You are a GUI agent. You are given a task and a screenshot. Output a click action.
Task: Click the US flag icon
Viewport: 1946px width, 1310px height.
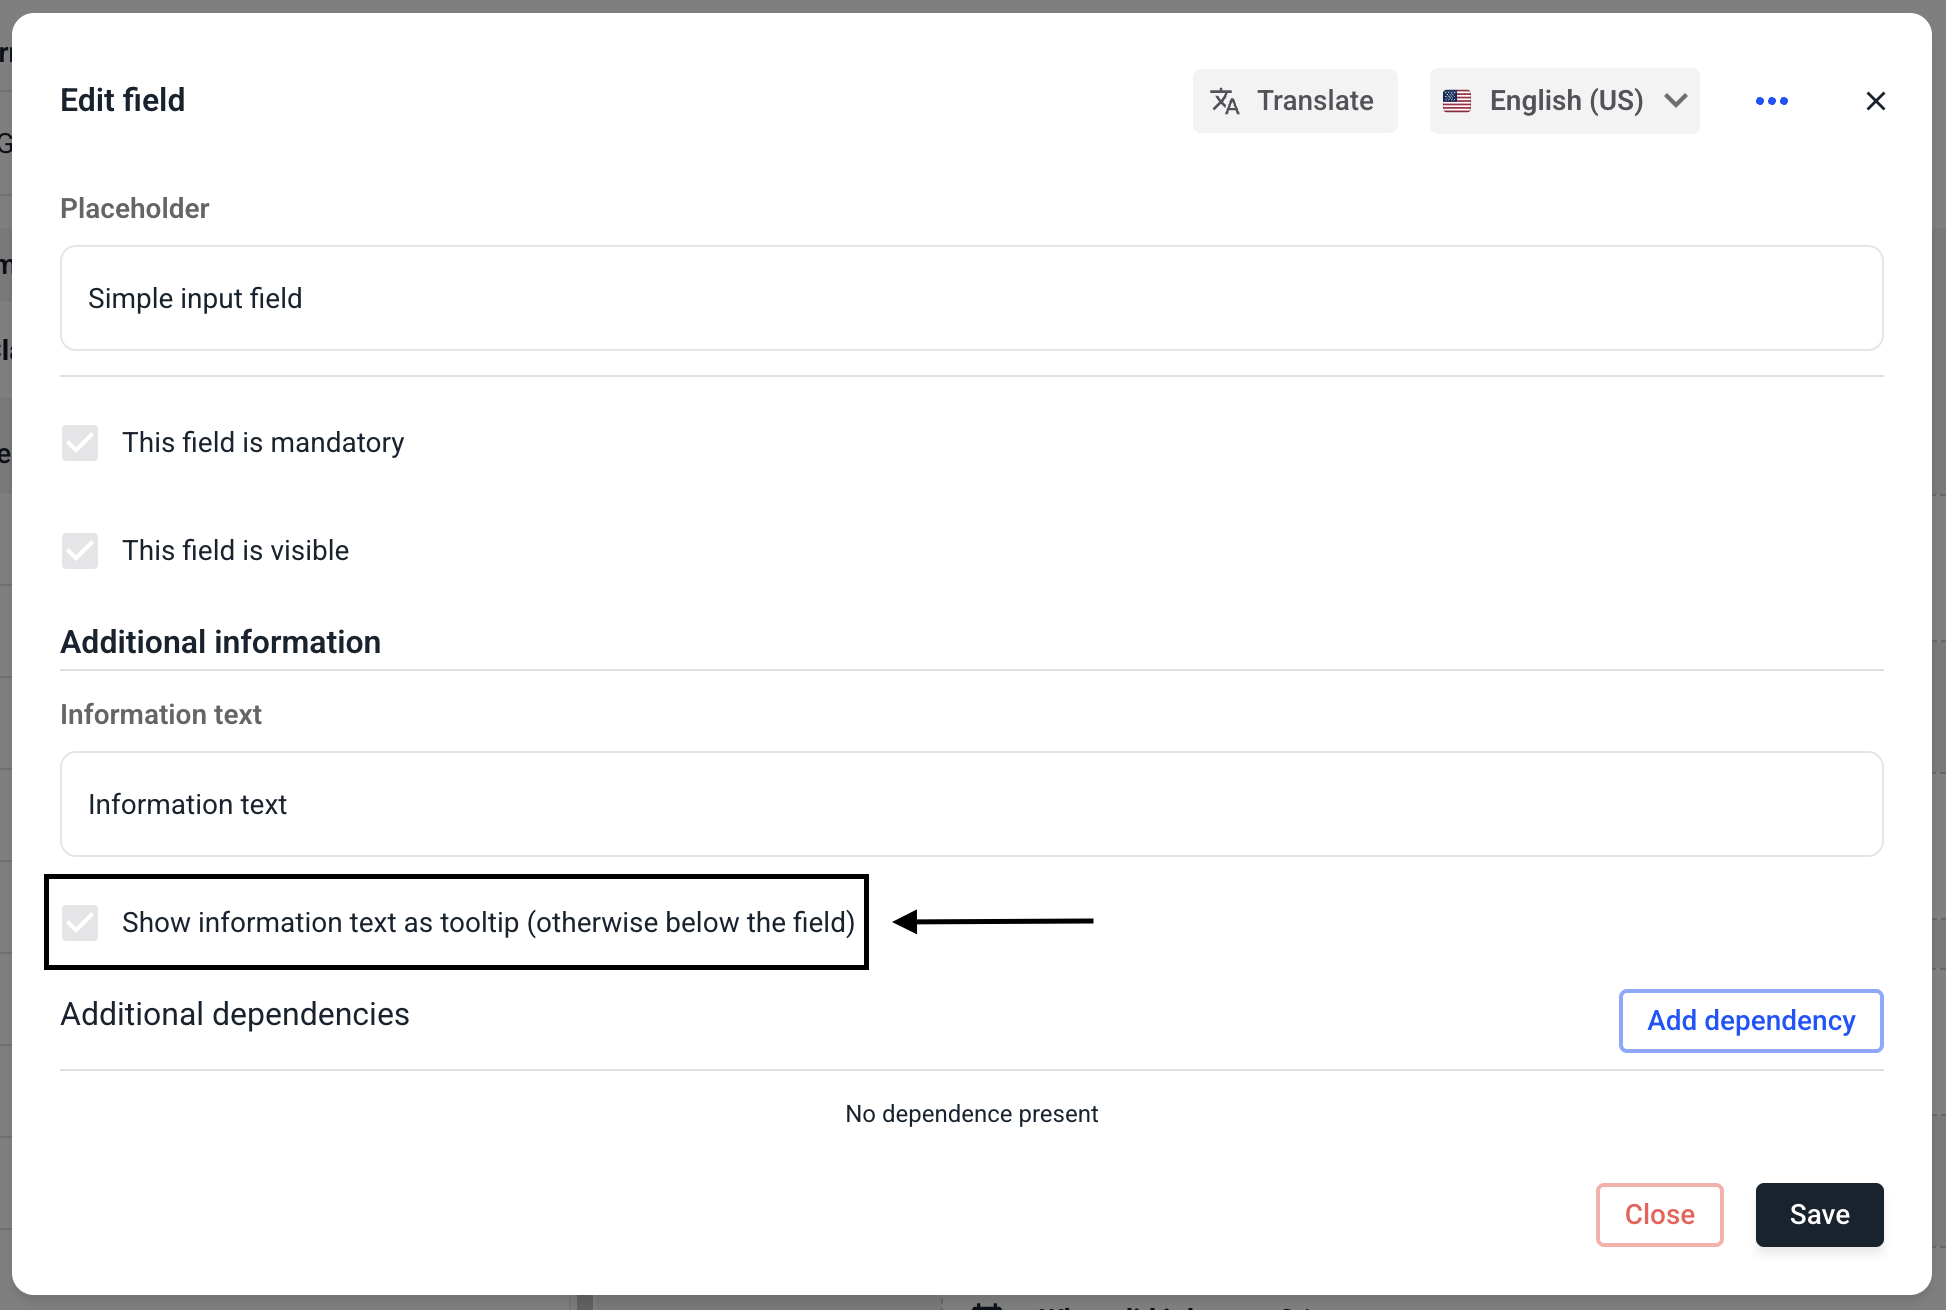(x=1457, y=101)
